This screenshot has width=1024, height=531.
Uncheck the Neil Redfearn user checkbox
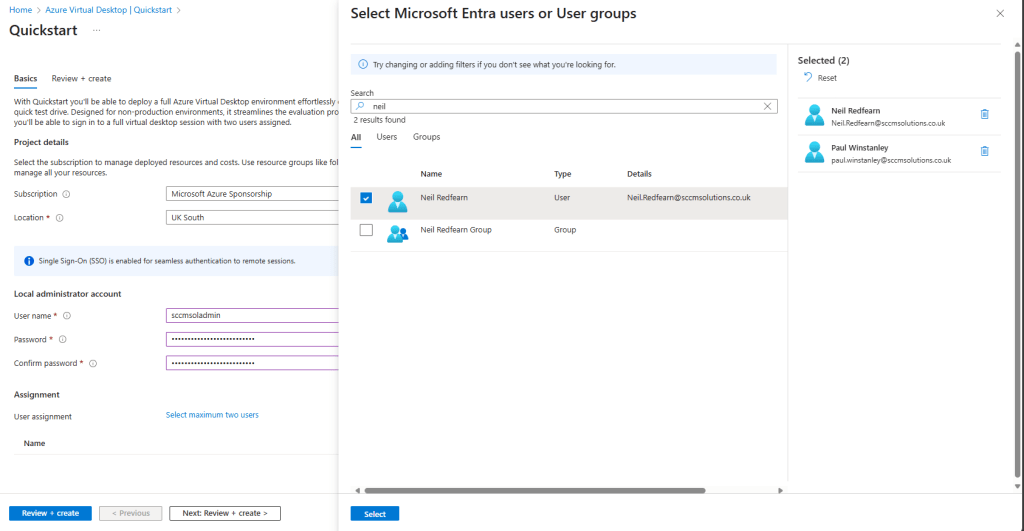click(x=366, y=198)
